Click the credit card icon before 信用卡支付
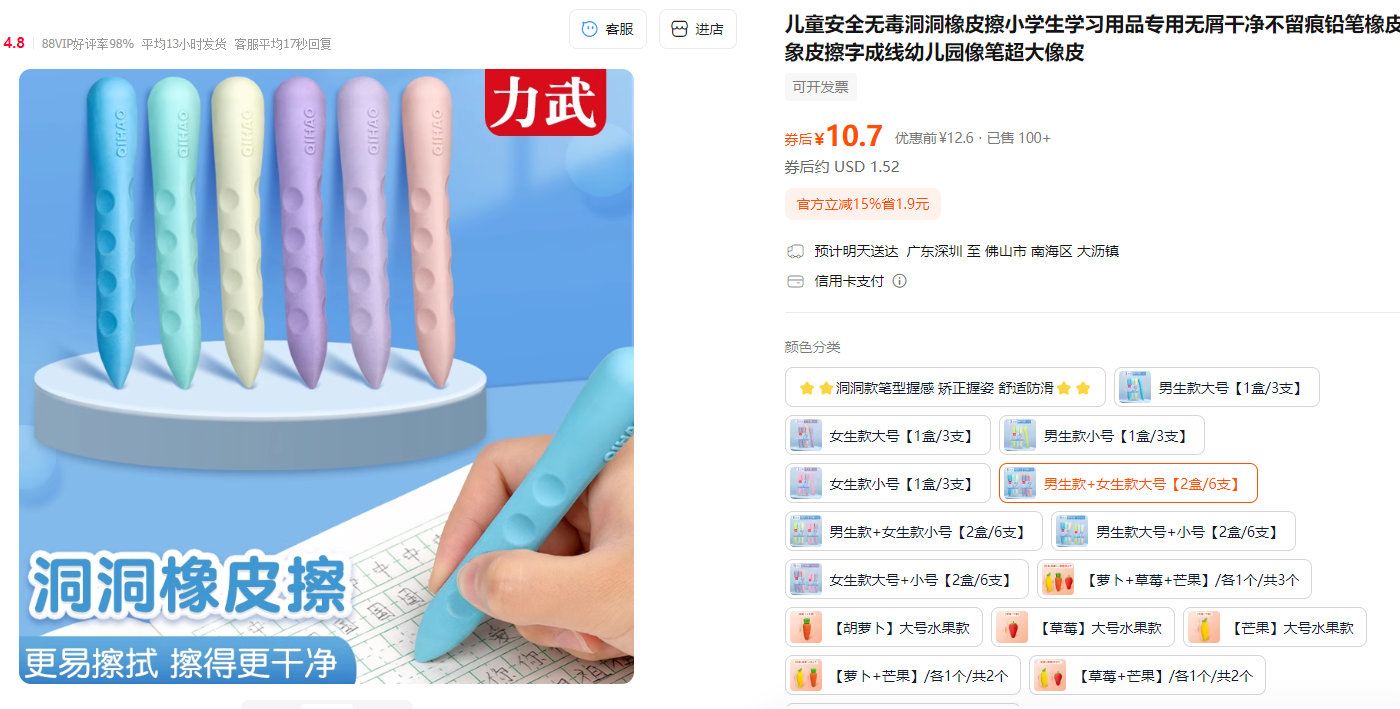This screenshot has width=1400, height=709. pyautogui.click(x=796, y=281)
